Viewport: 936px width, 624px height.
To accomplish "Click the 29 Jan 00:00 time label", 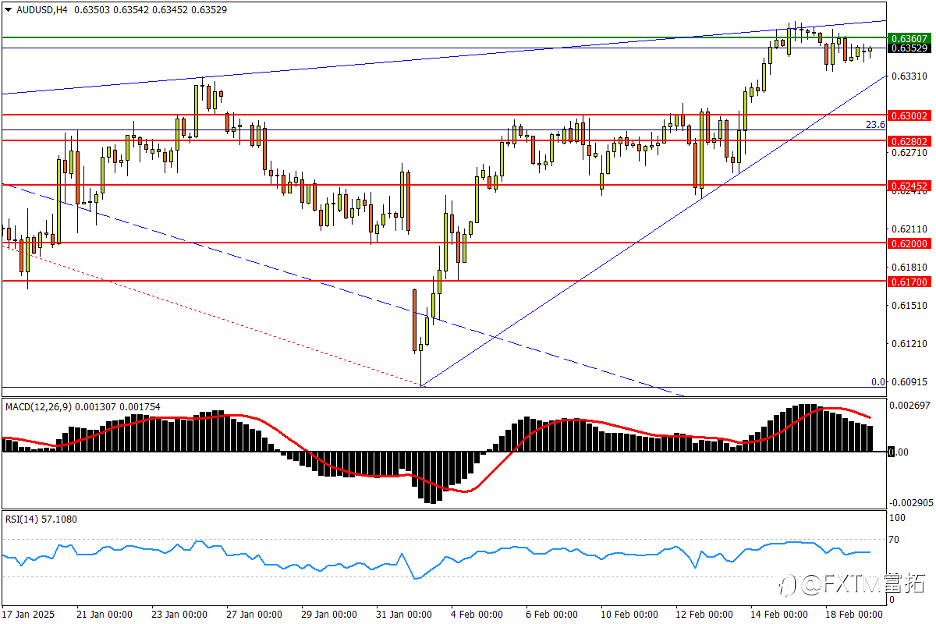I will pos(329,614).
